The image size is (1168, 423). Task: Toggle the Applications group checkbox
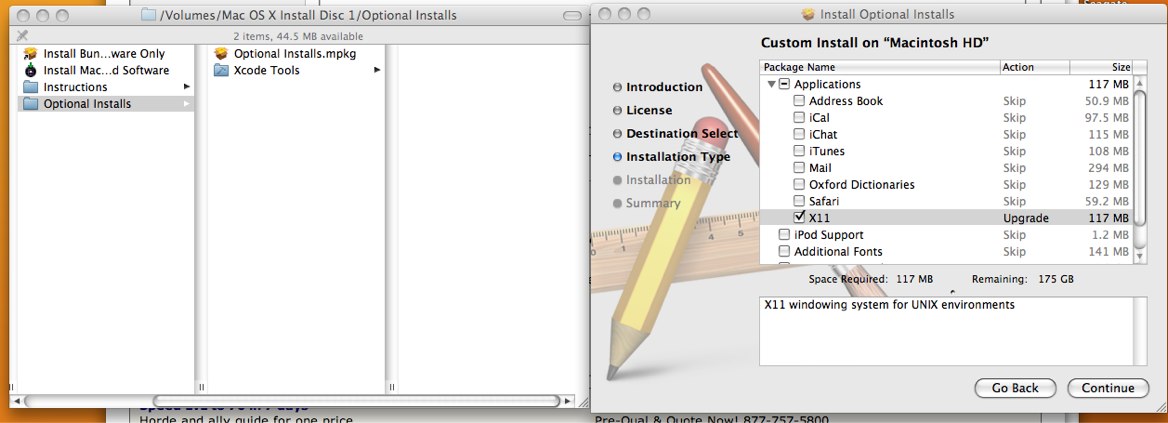tap(784, 84)
